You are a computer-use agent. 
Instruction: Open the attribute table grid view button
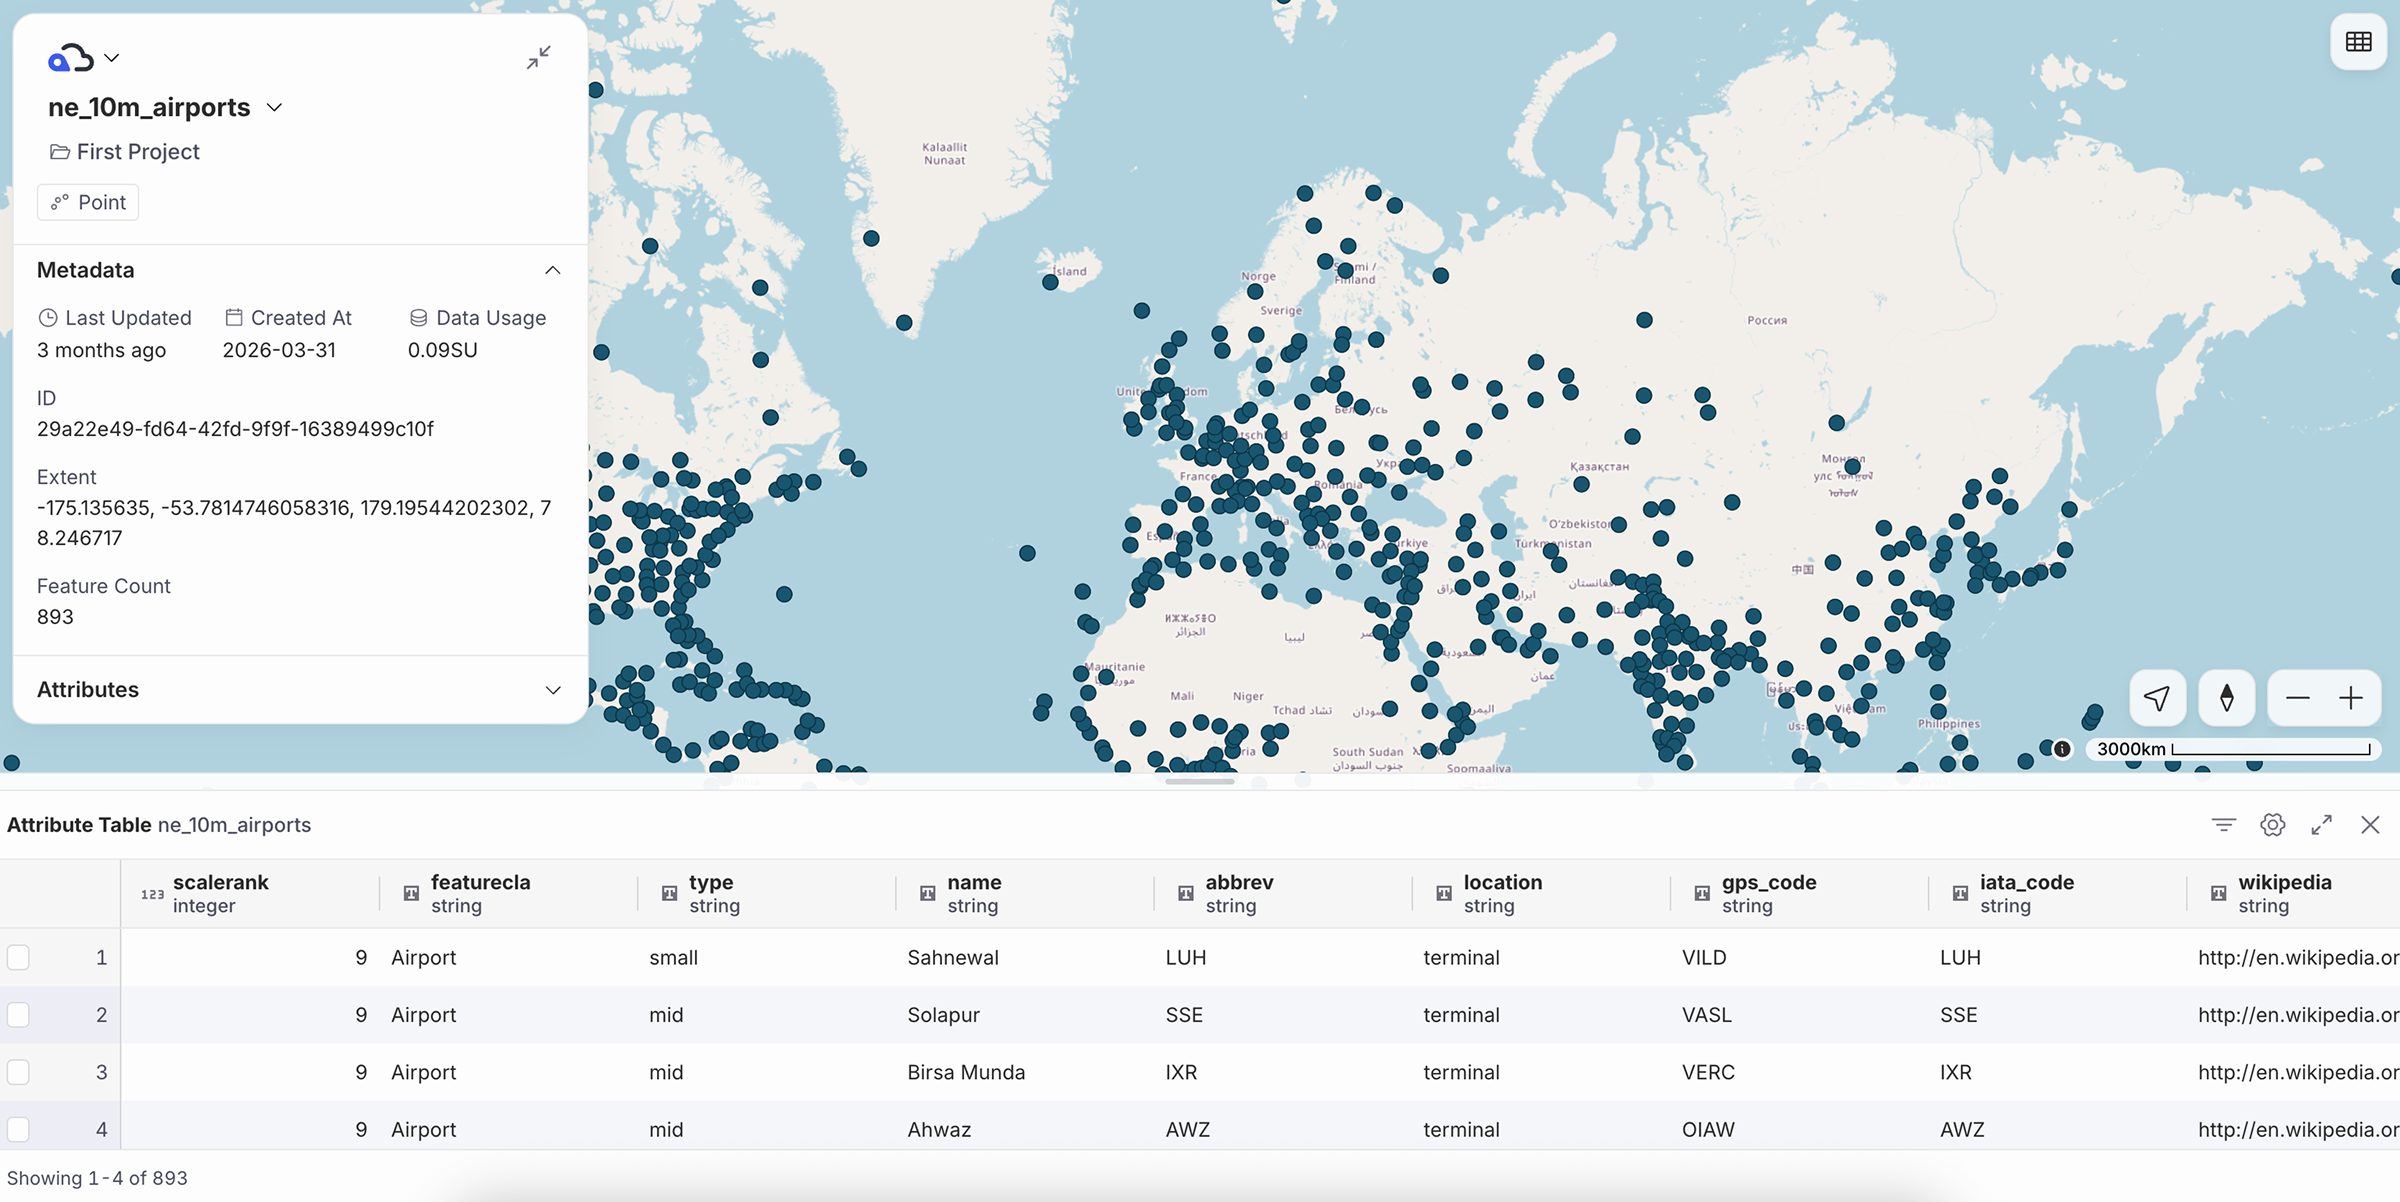[x=2359, y=42]
